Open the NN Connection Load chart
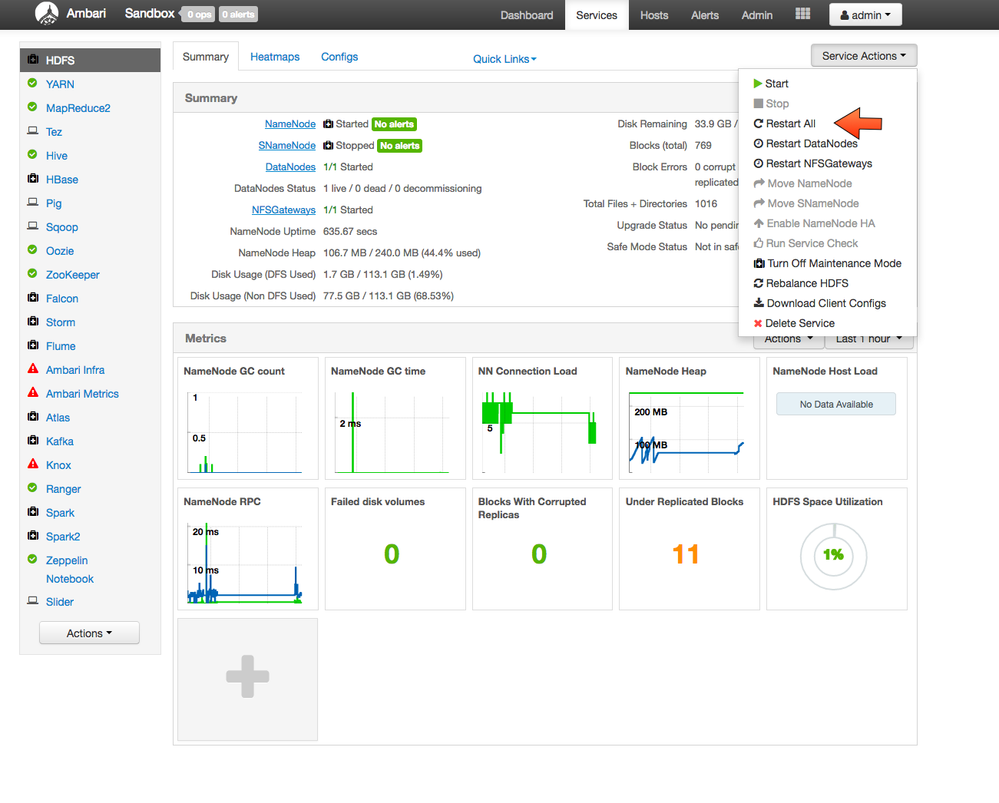Viewport: 999px width, 803px height. click(542, 418)
